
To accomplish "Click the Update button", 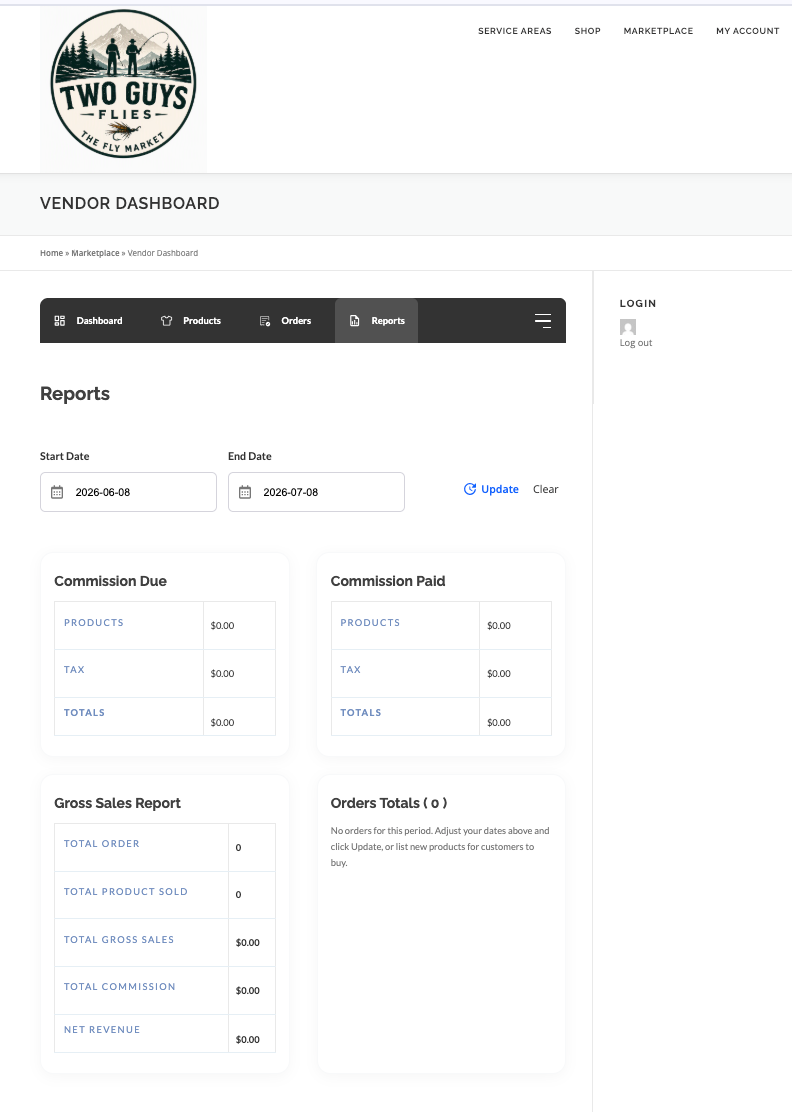I will tap(491, 489).
